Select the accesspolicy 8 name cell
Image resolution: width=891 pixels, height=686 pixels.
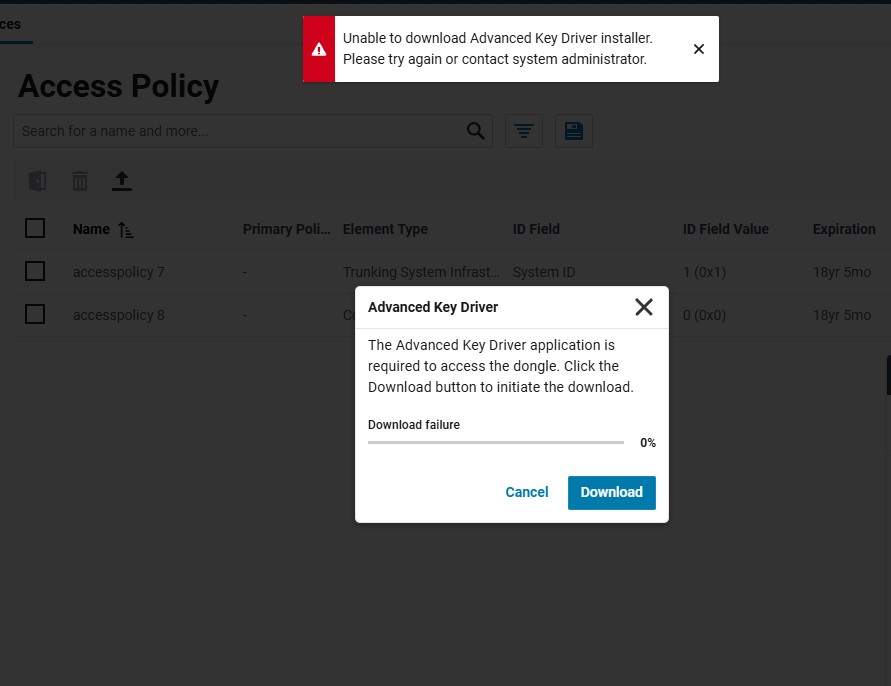click(118, 315)
